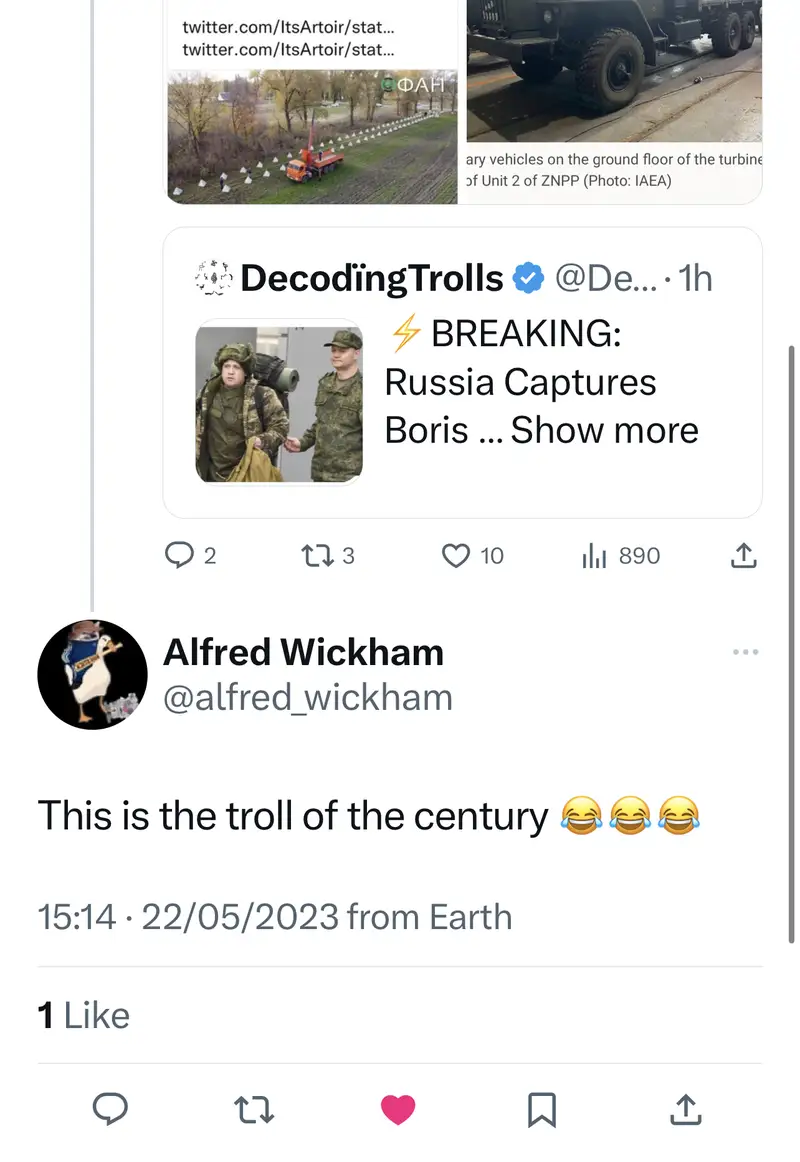Click the page scrollbar on right edge

[790, 640]
